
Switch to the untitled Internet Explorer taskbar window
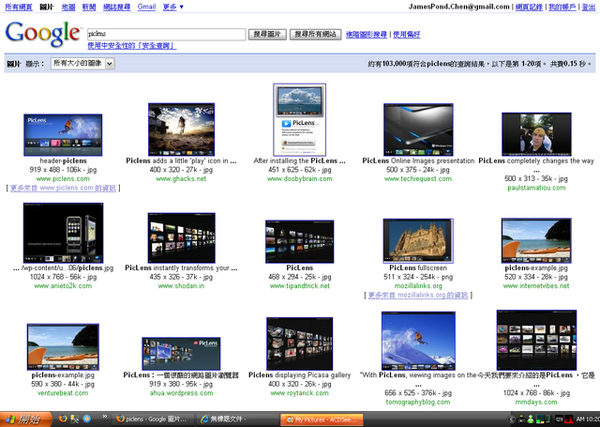(x=236, y=419)
